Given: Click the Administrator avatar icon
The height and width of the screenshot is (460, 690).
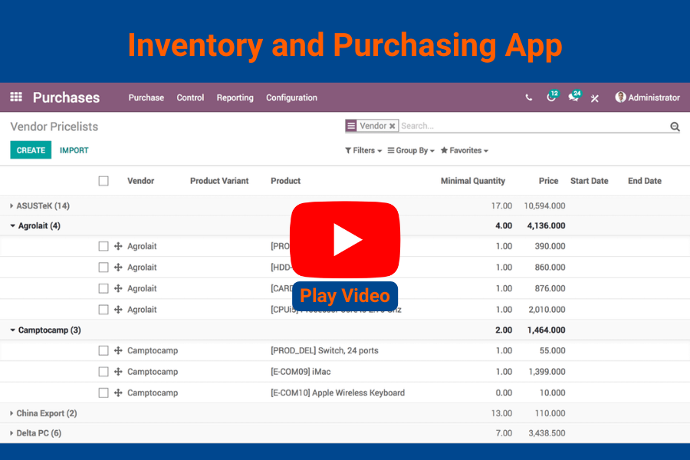Looking at the screenshot, I should coord(620,97).
